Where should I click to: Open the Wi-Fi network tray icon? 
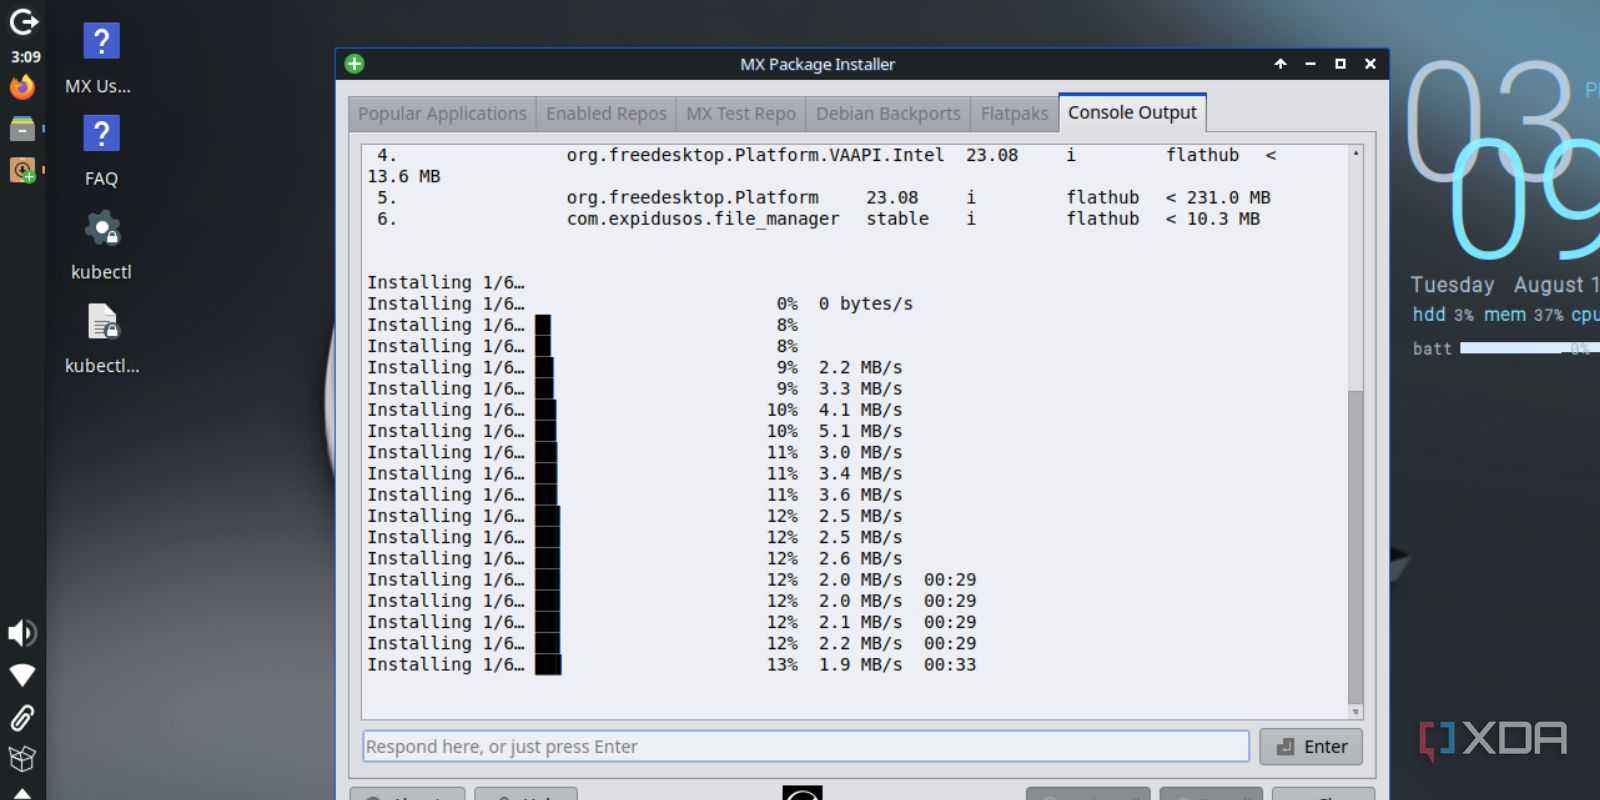(x=22, y=675)
